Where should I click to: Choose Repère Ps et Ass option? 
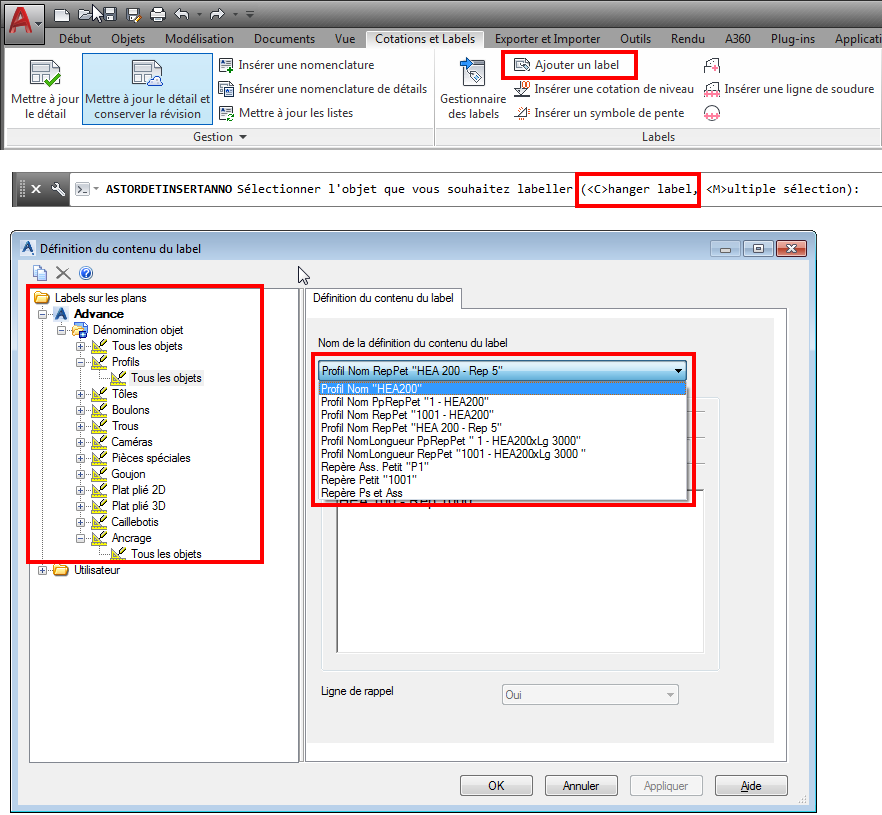coord(502,493)
